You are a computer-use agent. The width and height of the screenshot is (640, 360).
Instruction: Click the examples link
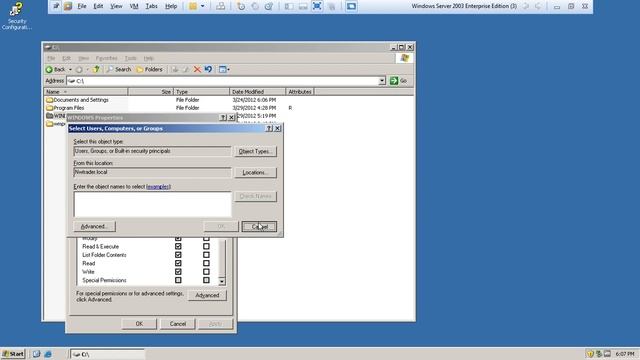coord(158,187)
